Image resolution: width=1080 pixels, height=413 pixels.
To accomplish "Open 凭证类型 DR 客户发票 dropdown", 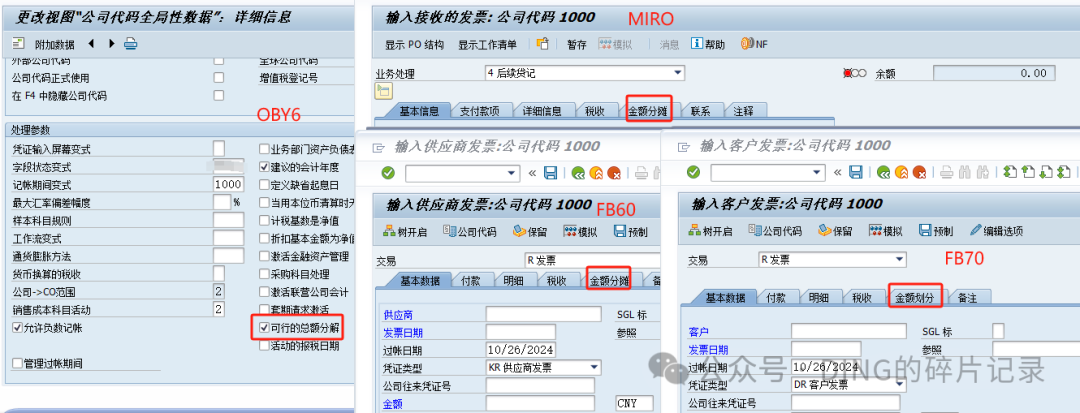I will 900,385.
